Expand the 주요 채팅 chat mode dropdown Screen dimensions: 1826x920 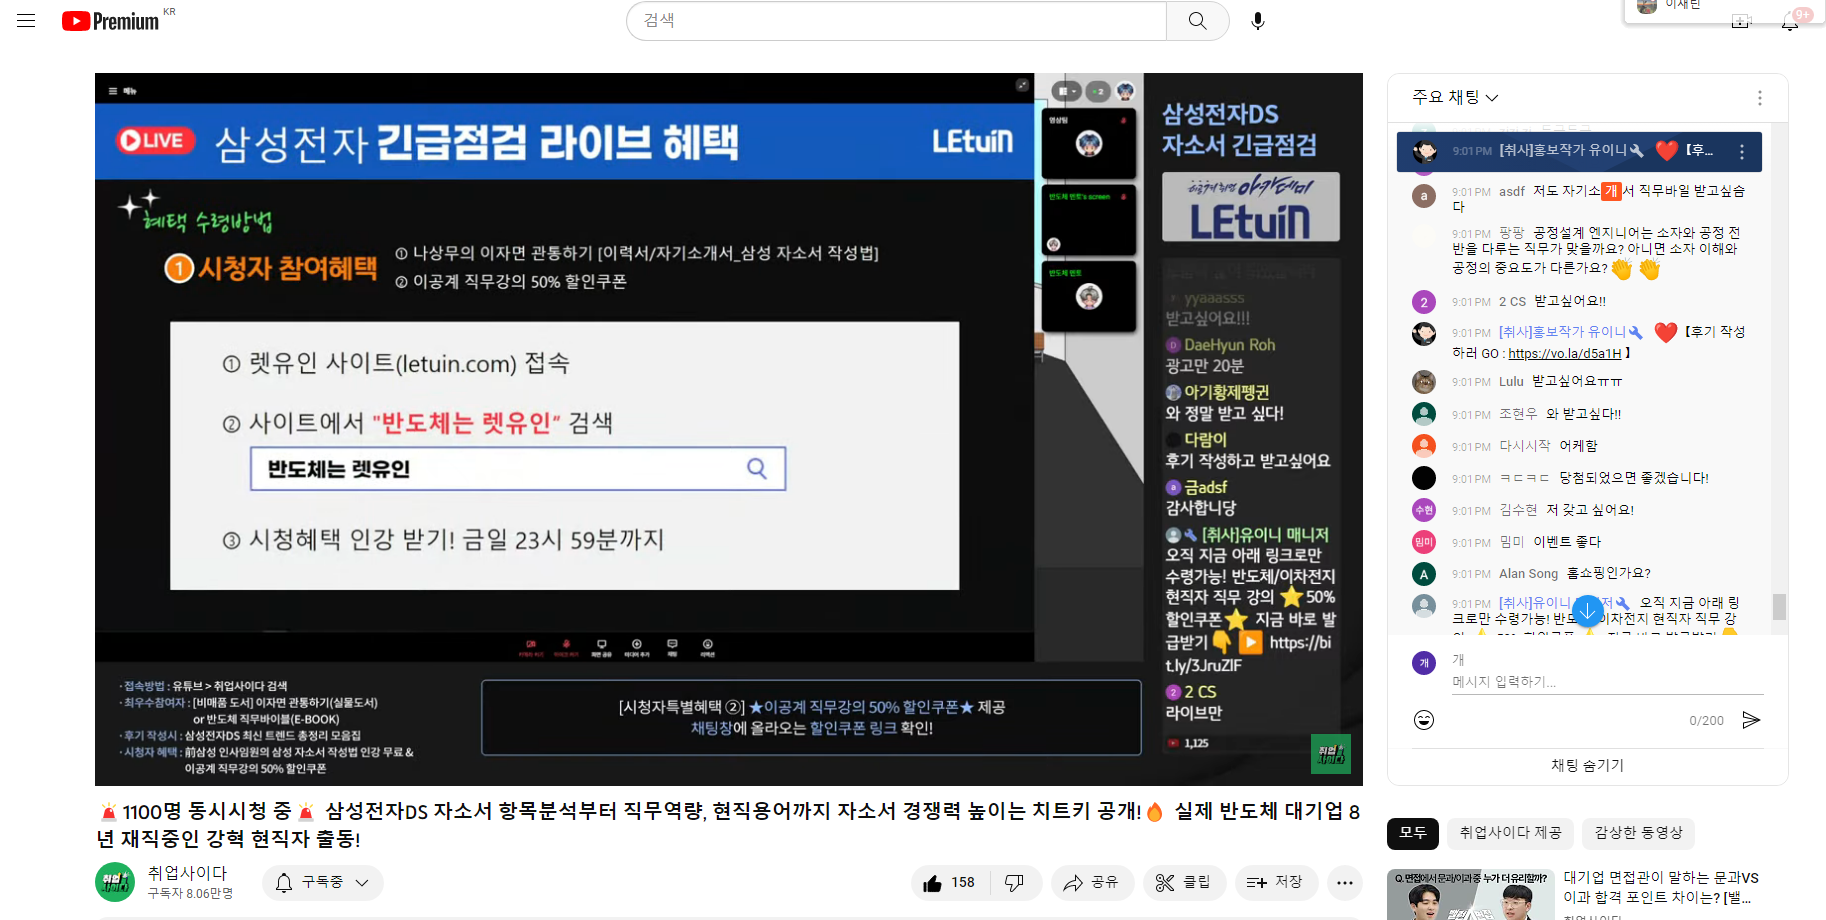tap(1455, 97)
